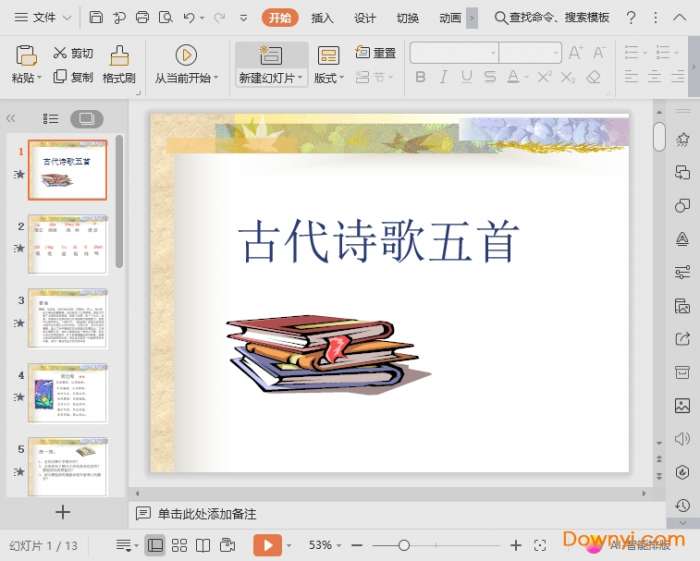The height and width of the screenshot is (561, 700).
Task: Undo the last action
Action: tap(189, 17)
